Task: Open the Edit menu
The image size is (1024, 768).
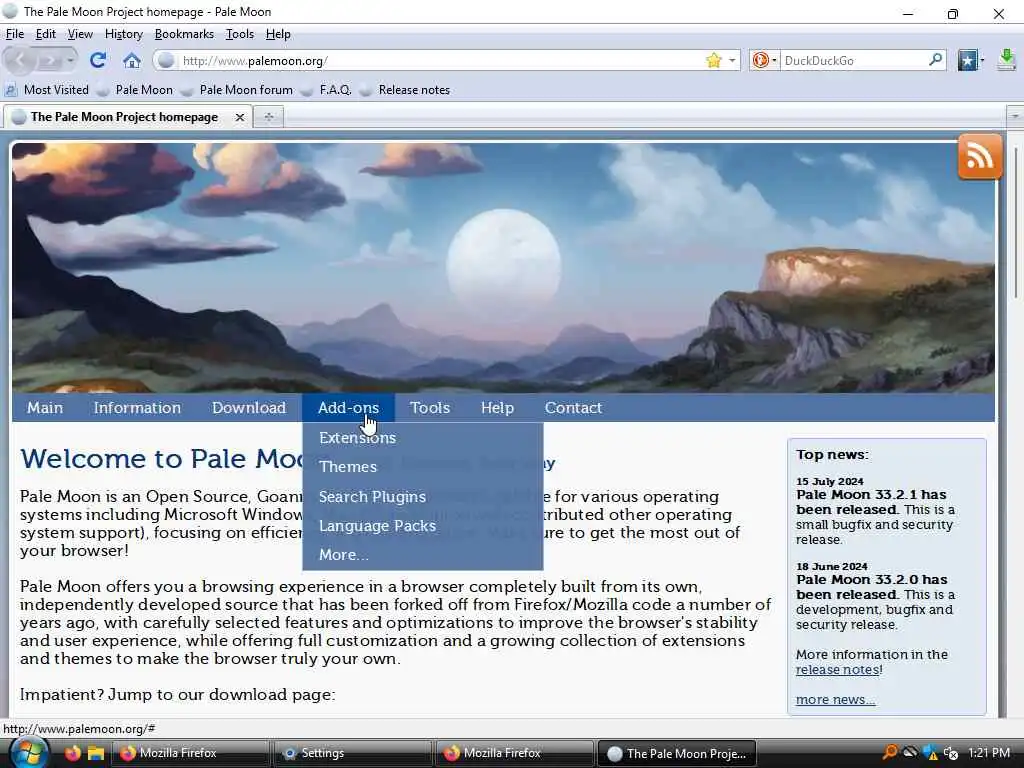Action: click(45, 34)
